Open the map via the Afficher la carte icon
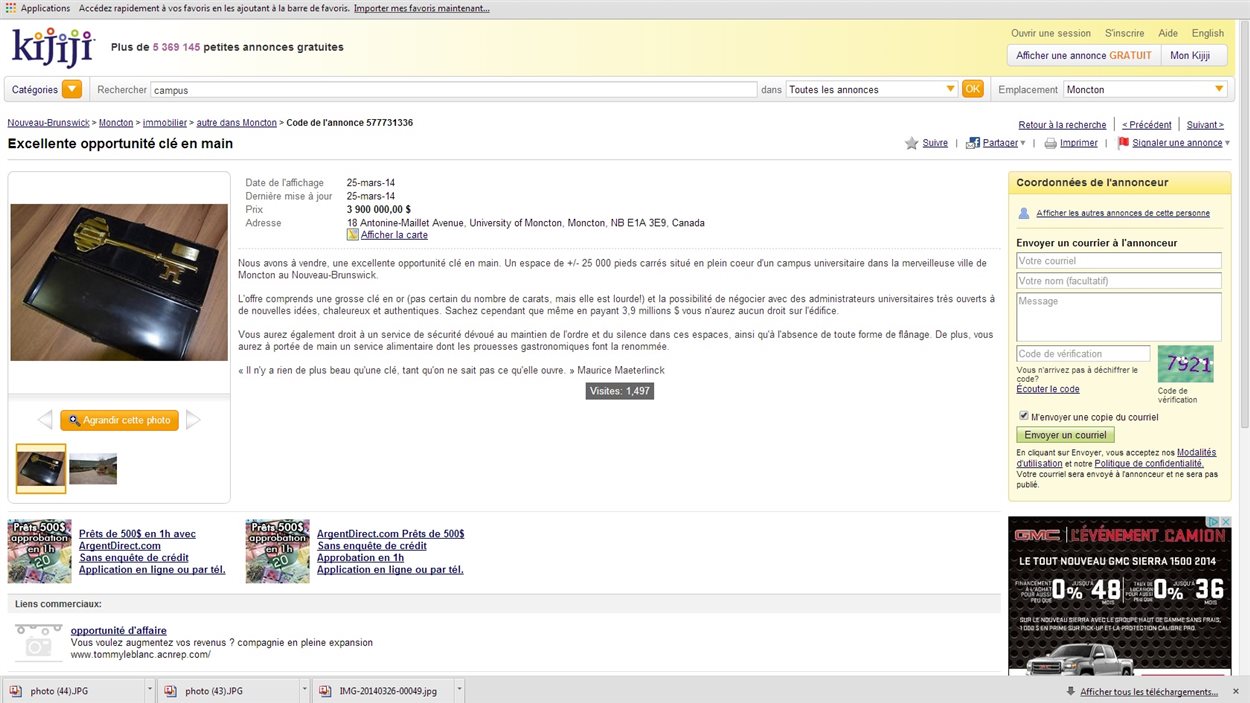This screenshot has height=703, width=1250. [352, 234]
